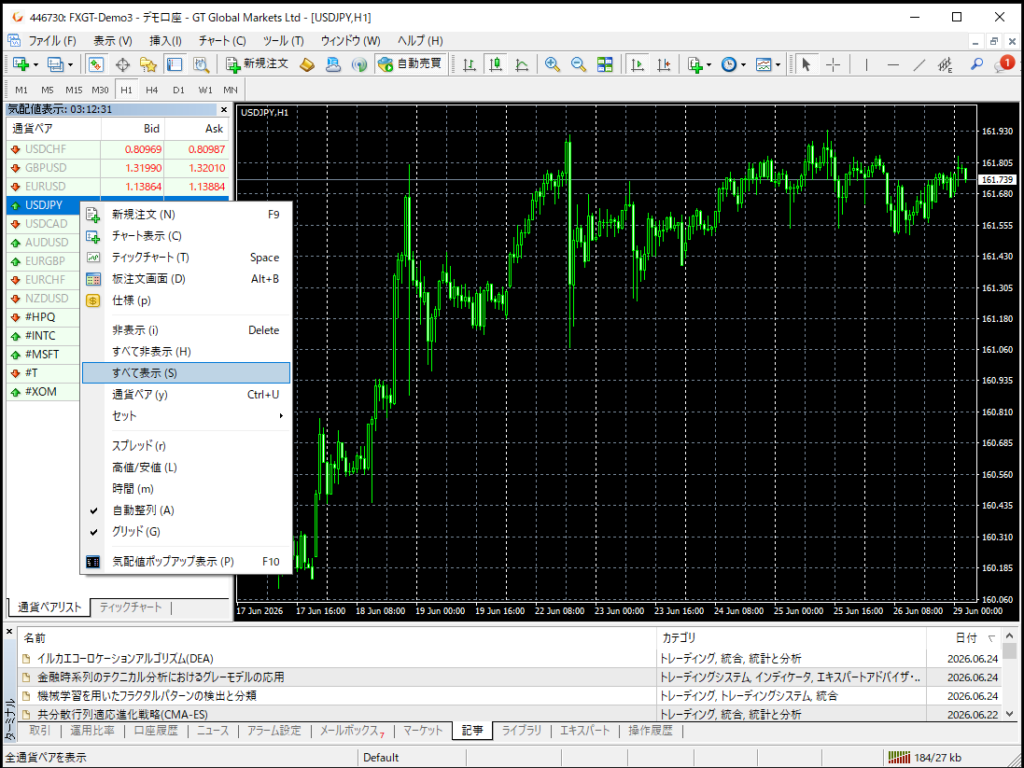This screenshot has width=1024, height=768.
Task: Switch to the ティックチャート tab
Action: 131,607
